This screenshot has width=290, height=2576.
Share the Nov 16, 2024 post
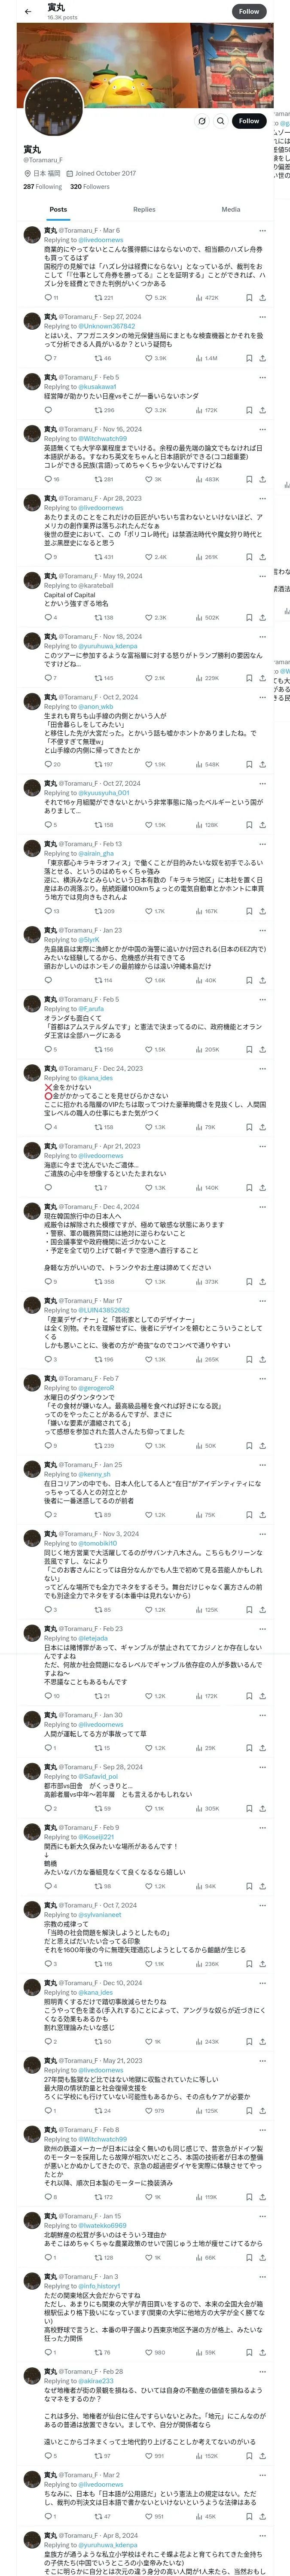[x=263, y=479]
